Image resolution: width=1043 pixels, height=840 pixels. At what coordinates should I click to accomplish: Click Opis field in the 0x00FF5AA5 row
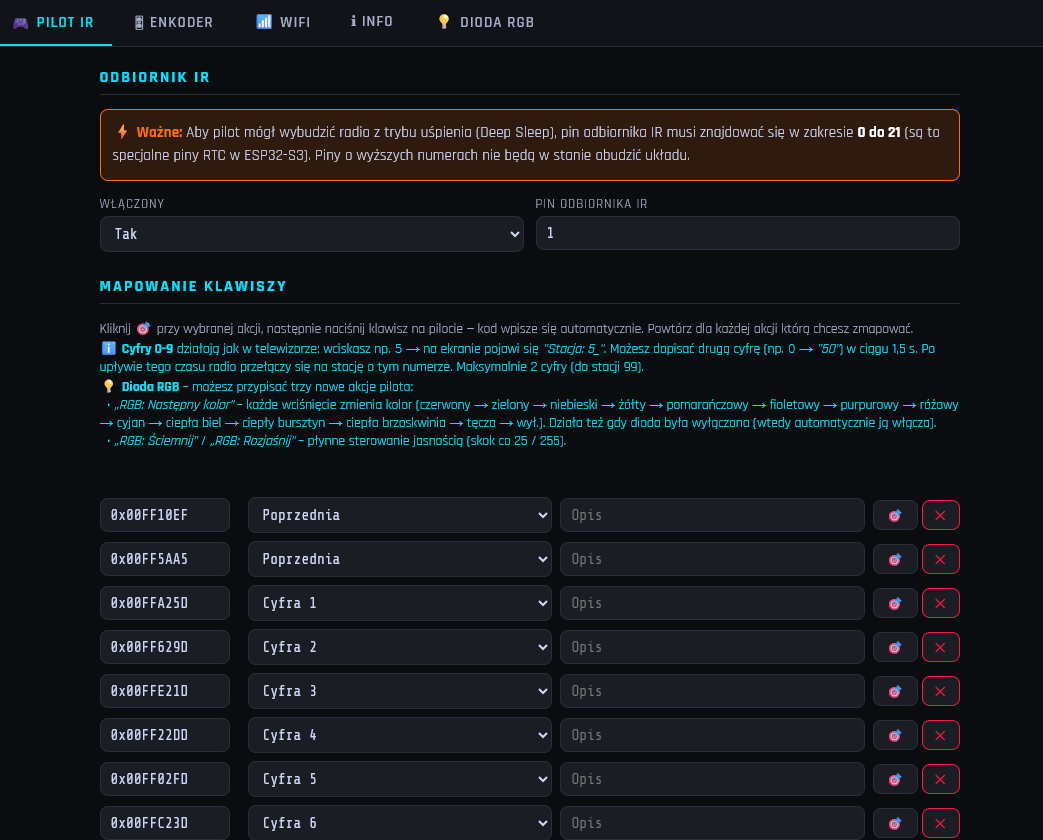coord(712,559)
